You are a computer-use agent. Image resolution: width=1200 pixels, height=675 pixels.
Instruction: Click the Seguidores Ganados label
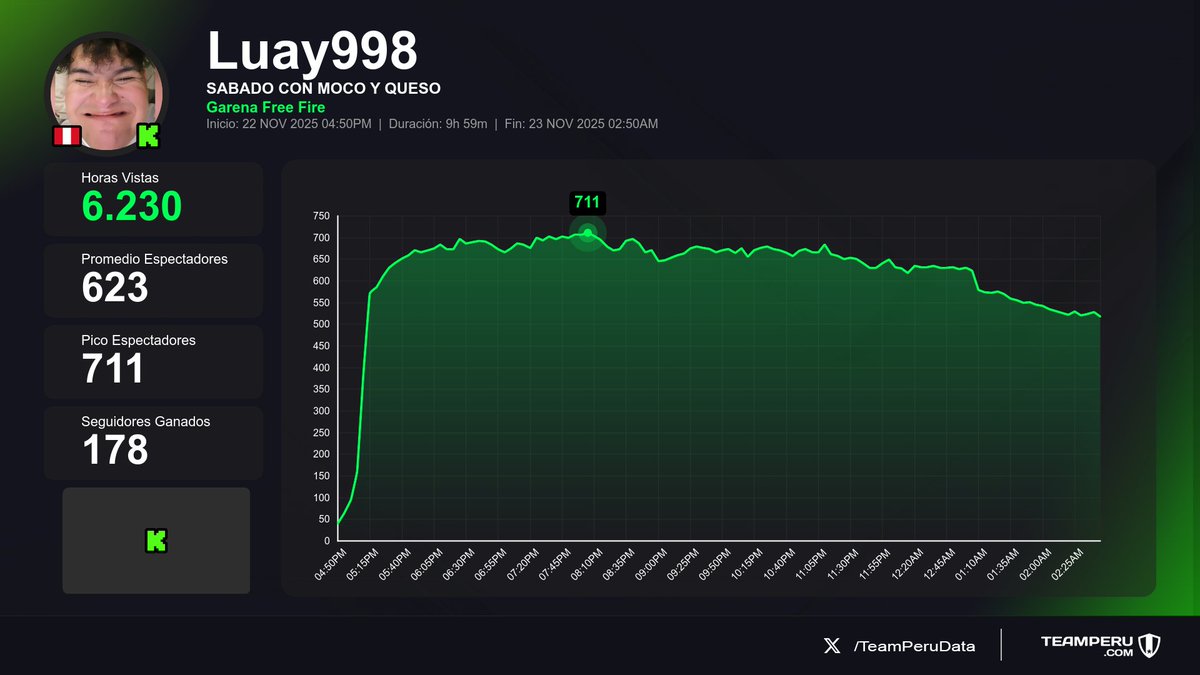(146, 422)
